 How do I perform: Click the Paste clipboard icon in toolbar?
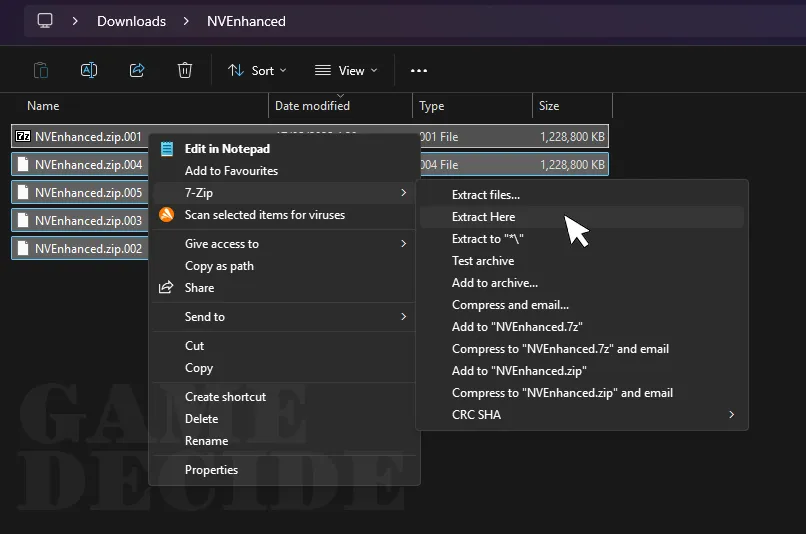point(41,70)
